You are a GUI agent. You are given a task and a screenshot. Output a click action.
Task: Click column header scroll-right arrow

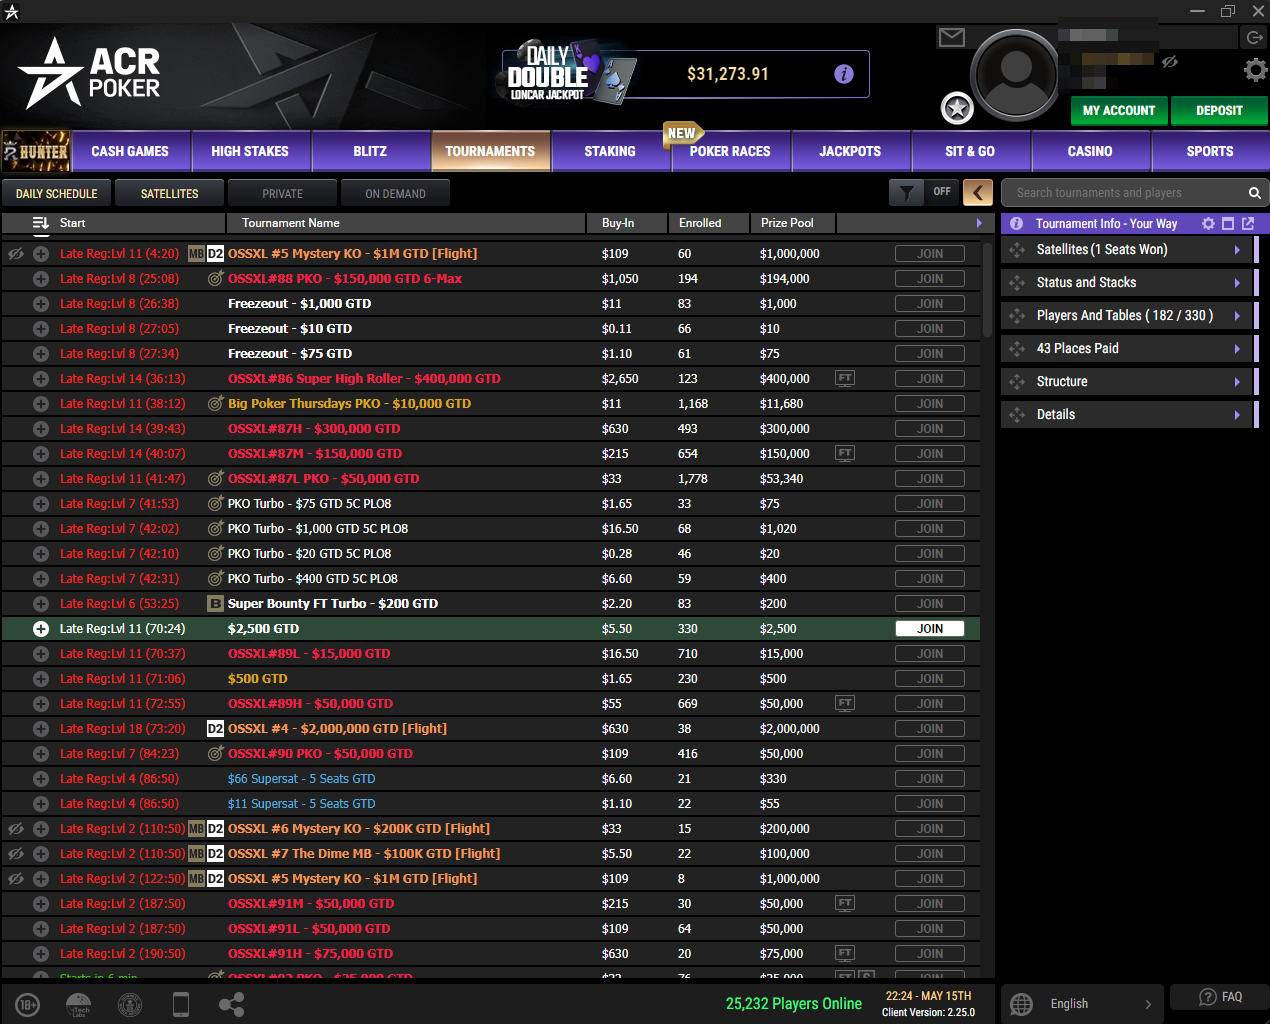click(x=979, y=223)
